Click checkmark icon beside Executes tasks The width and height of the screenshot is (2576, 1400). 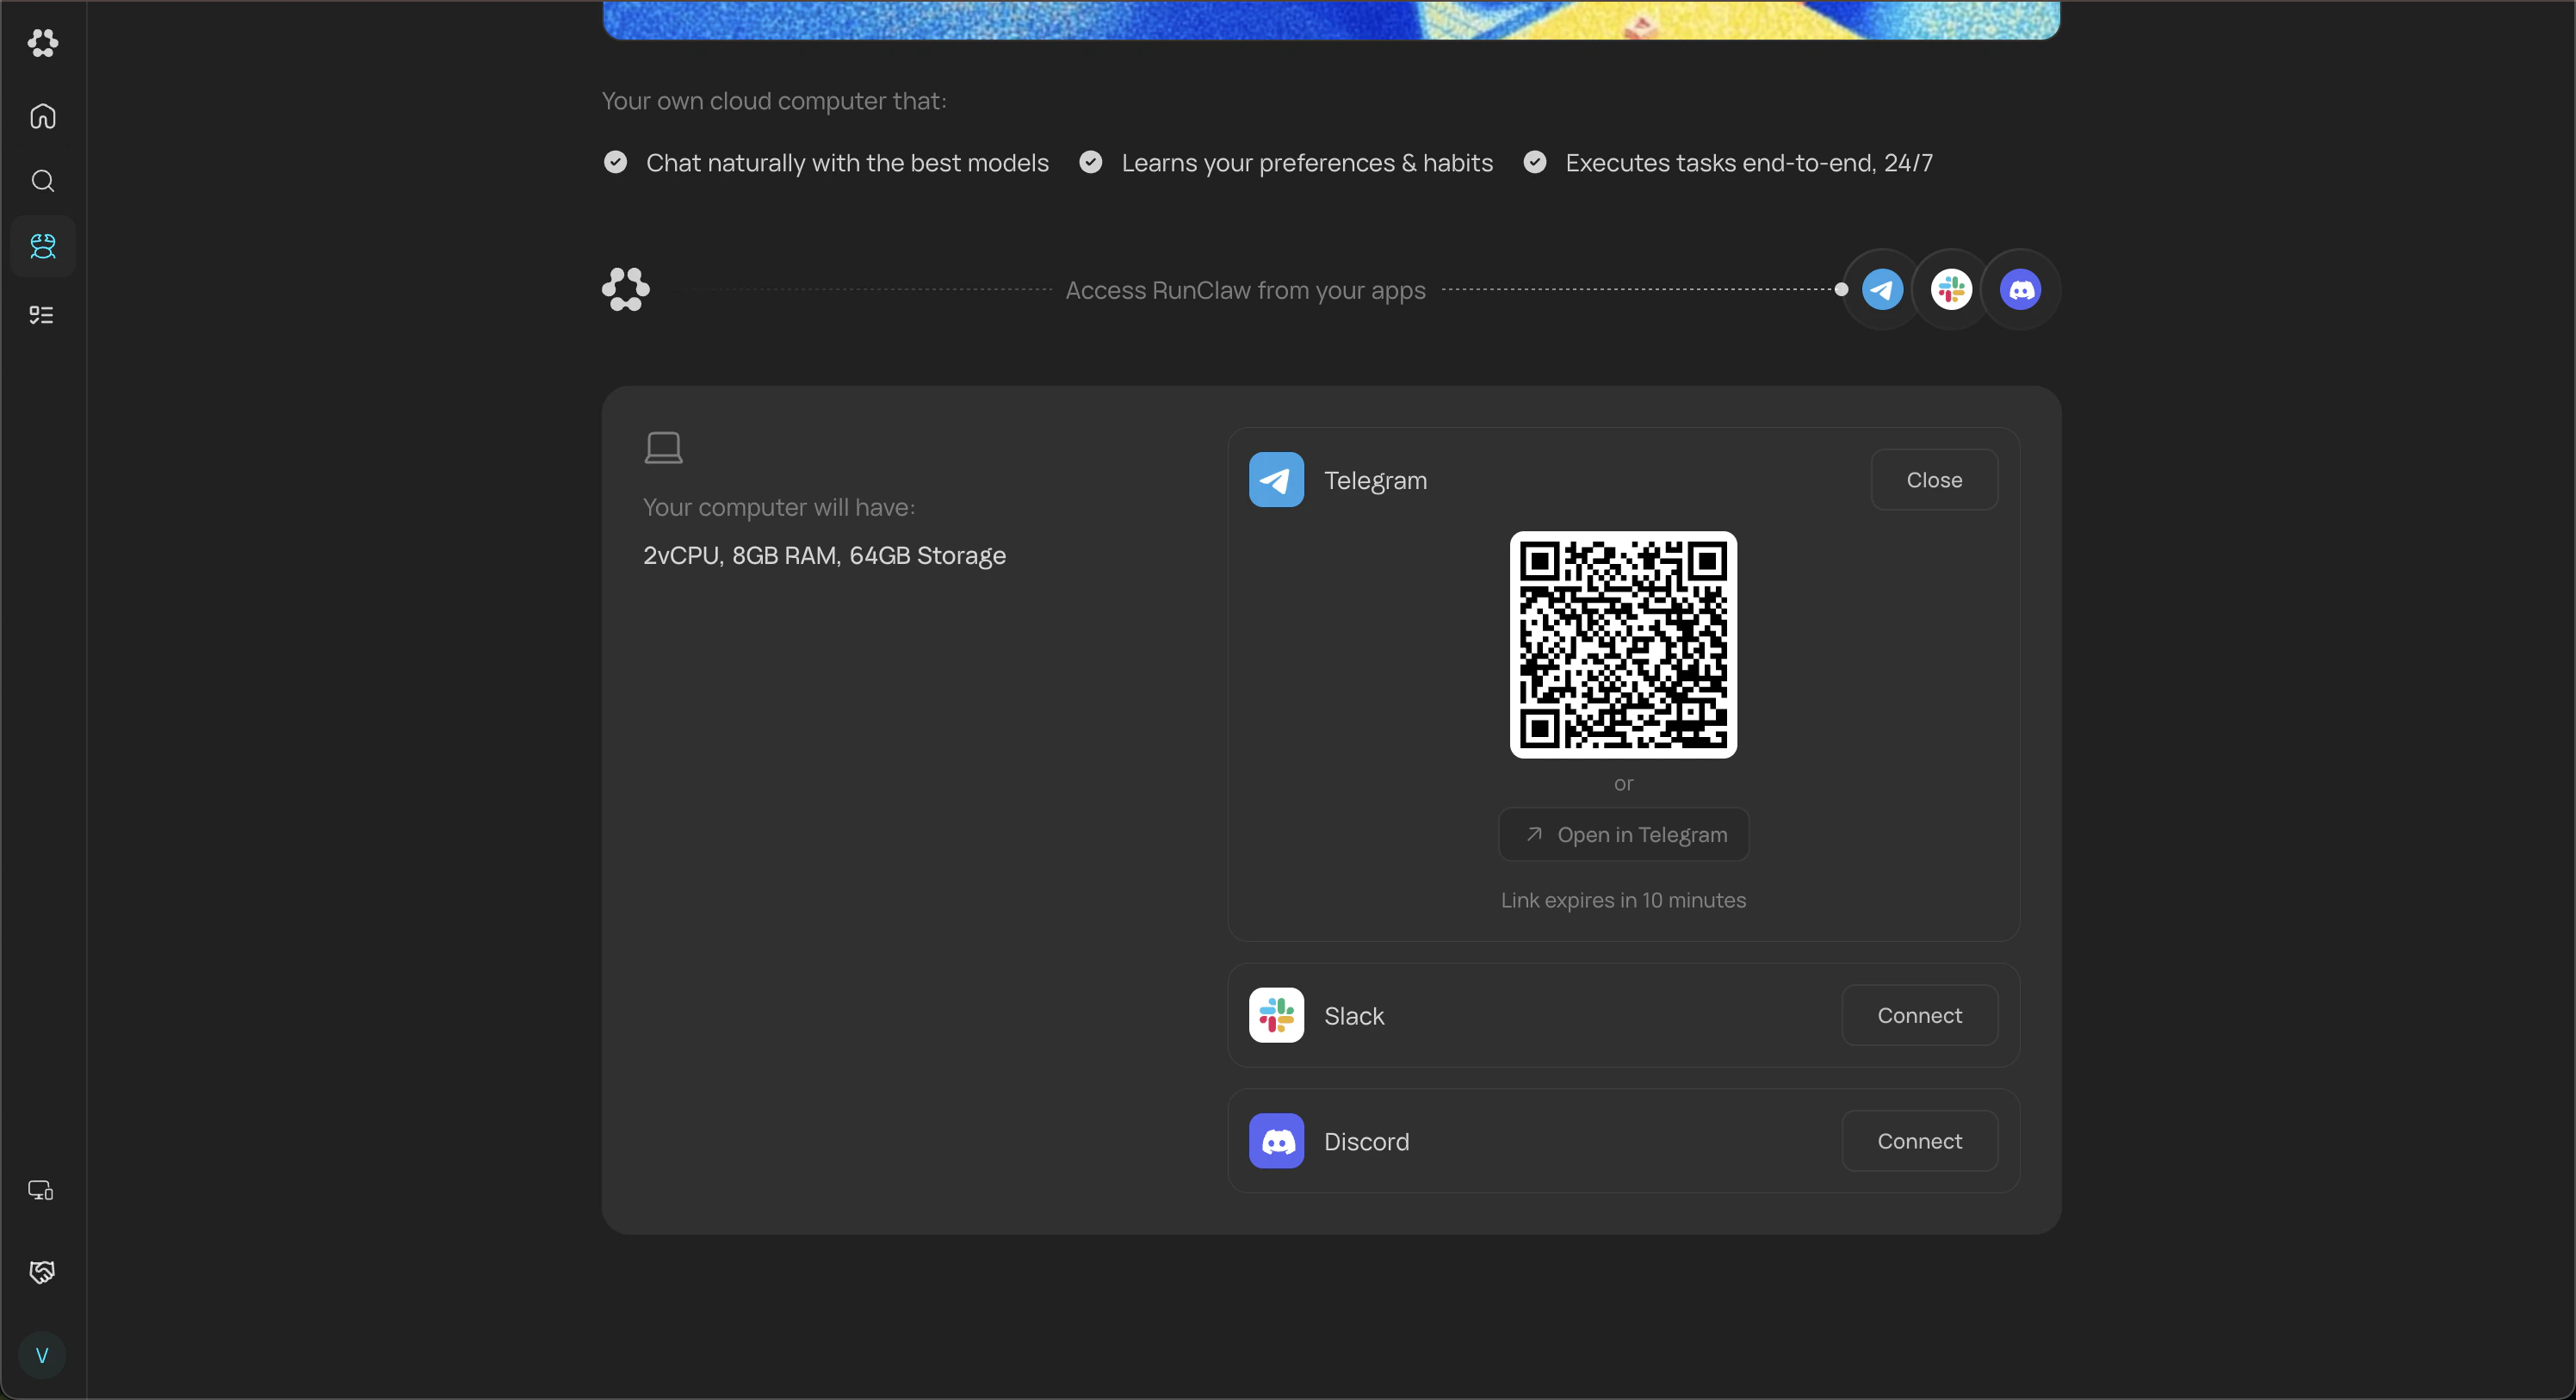pos(1535,162)
